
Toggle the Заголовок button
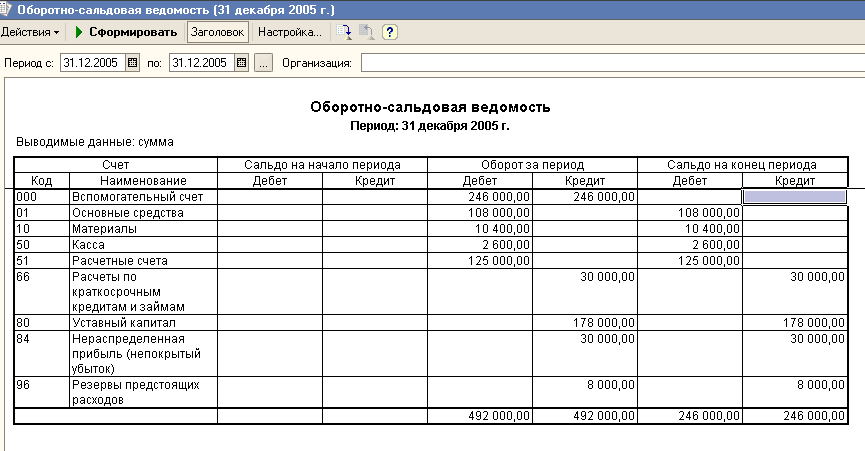coord(217,32)
